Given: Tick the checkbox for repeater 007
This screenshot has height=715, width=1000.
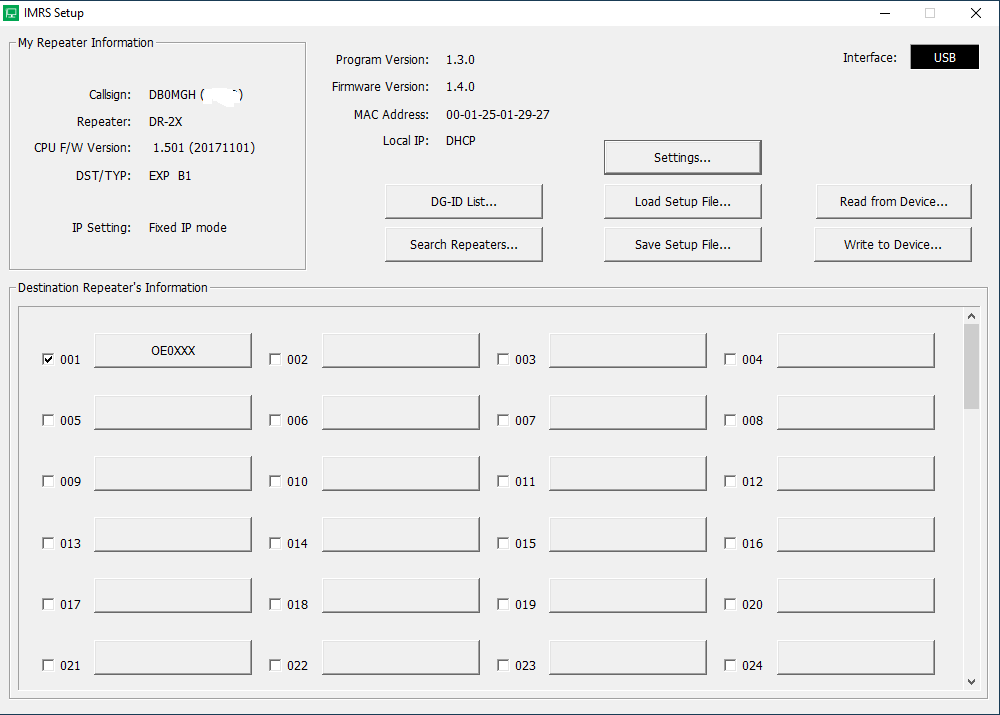Looking at the screenshot, I should pyautogui.click(x=503, y=421).
